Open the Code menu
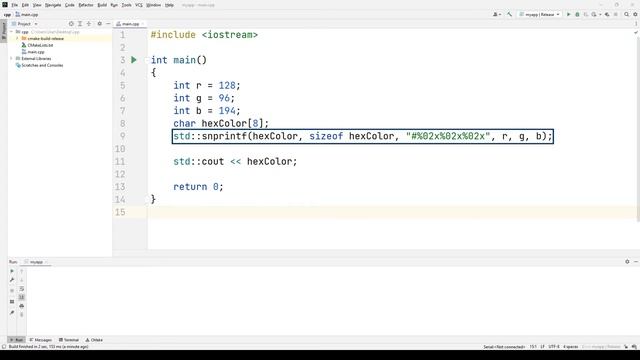The height and width of the screenshot is (360, 640). [x=70, y=5]
